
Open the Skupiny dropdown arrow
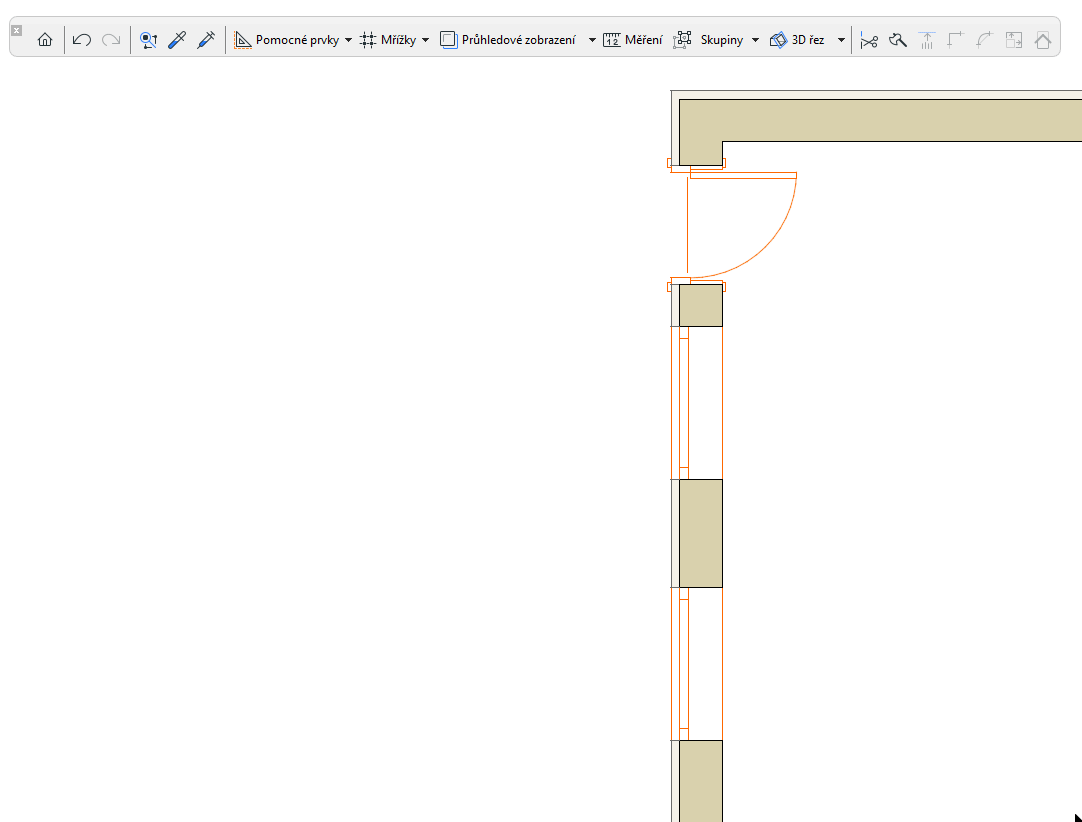point(756,40)
